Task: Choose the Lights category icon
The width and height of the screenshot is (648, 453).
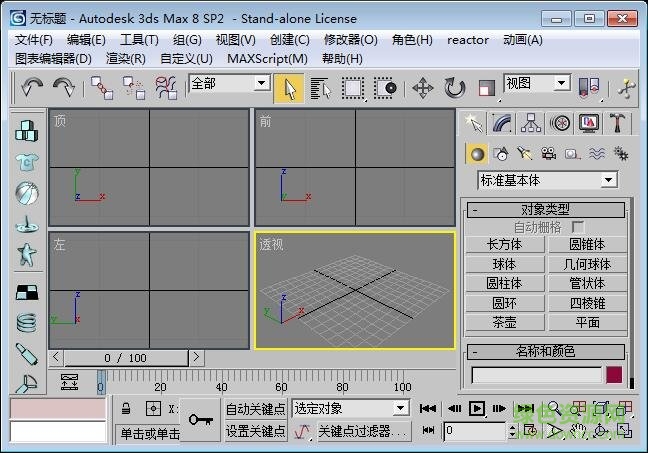Action: [524, 153]
